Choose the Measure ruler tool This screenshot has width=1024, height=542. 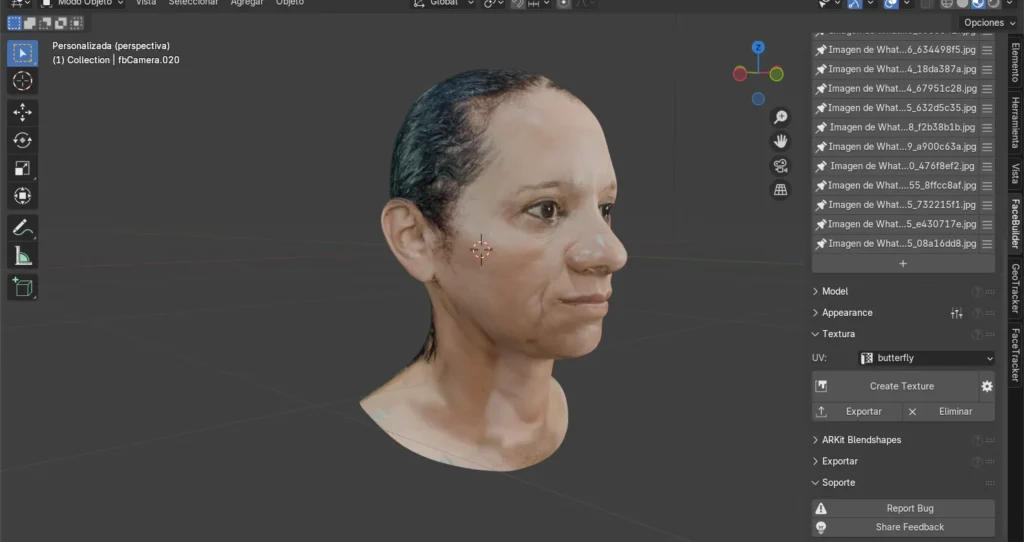[22, 256]
